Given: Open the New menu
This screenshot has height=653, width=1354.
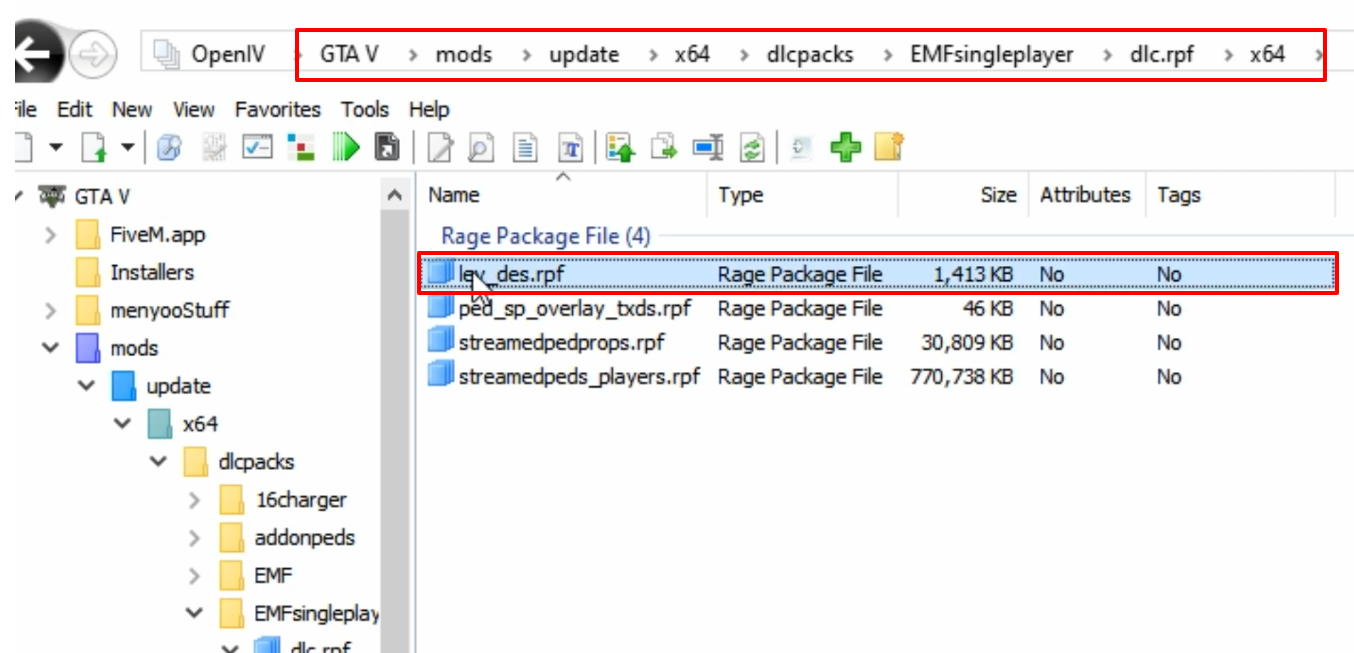Looking at the screenshot, I should coord(132,109).
